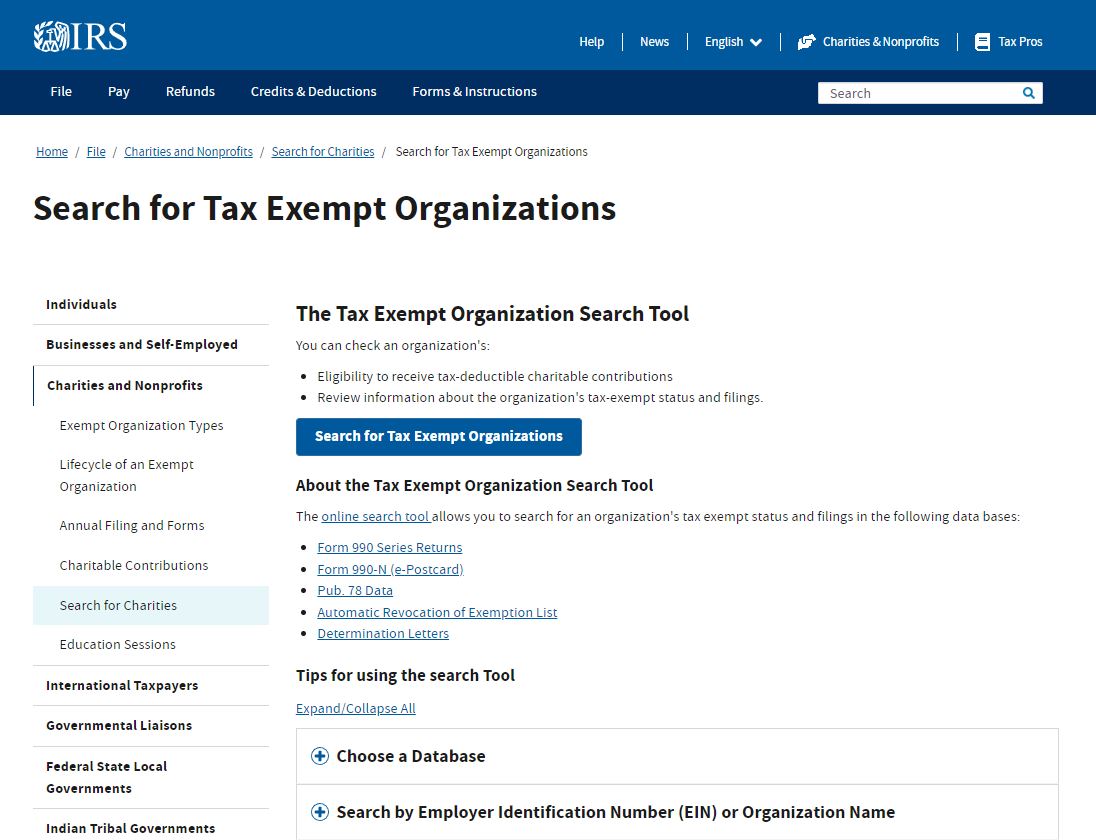Click About the Tax Exempt Organization Search Tool heading
The width and height of the screenshot is (1096, 840).
coord(475,486)
